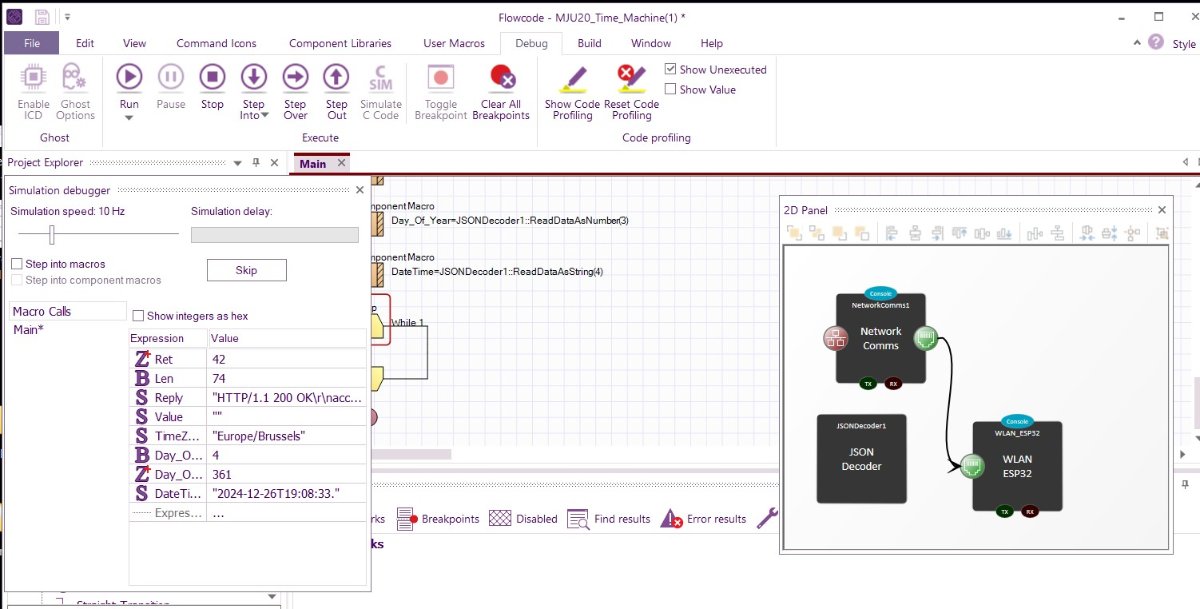Viewport: 1200px width, 609px height.
Task: Clear all breakpoints
Action: pos(500,78)
